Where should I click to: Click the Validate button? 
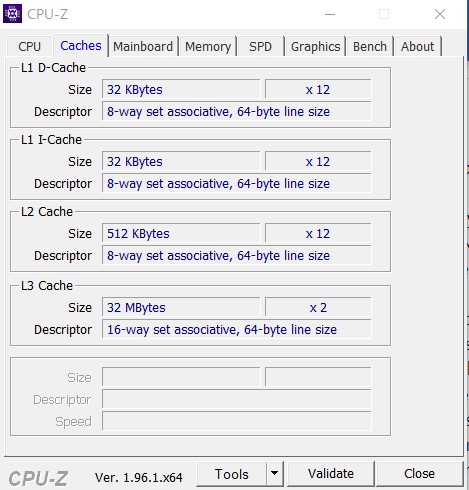point(331,474)
